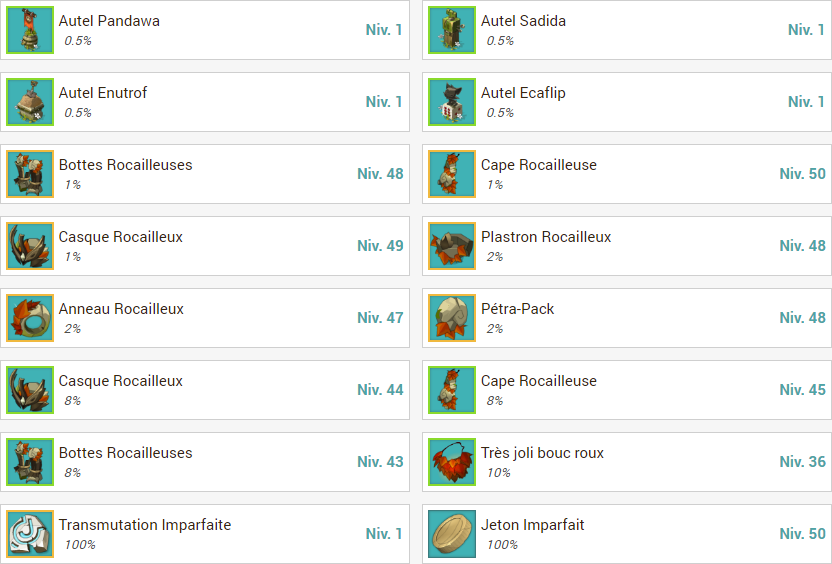Open the Autel Enutrof icon
832x564 pixels.
coord(30,102)
